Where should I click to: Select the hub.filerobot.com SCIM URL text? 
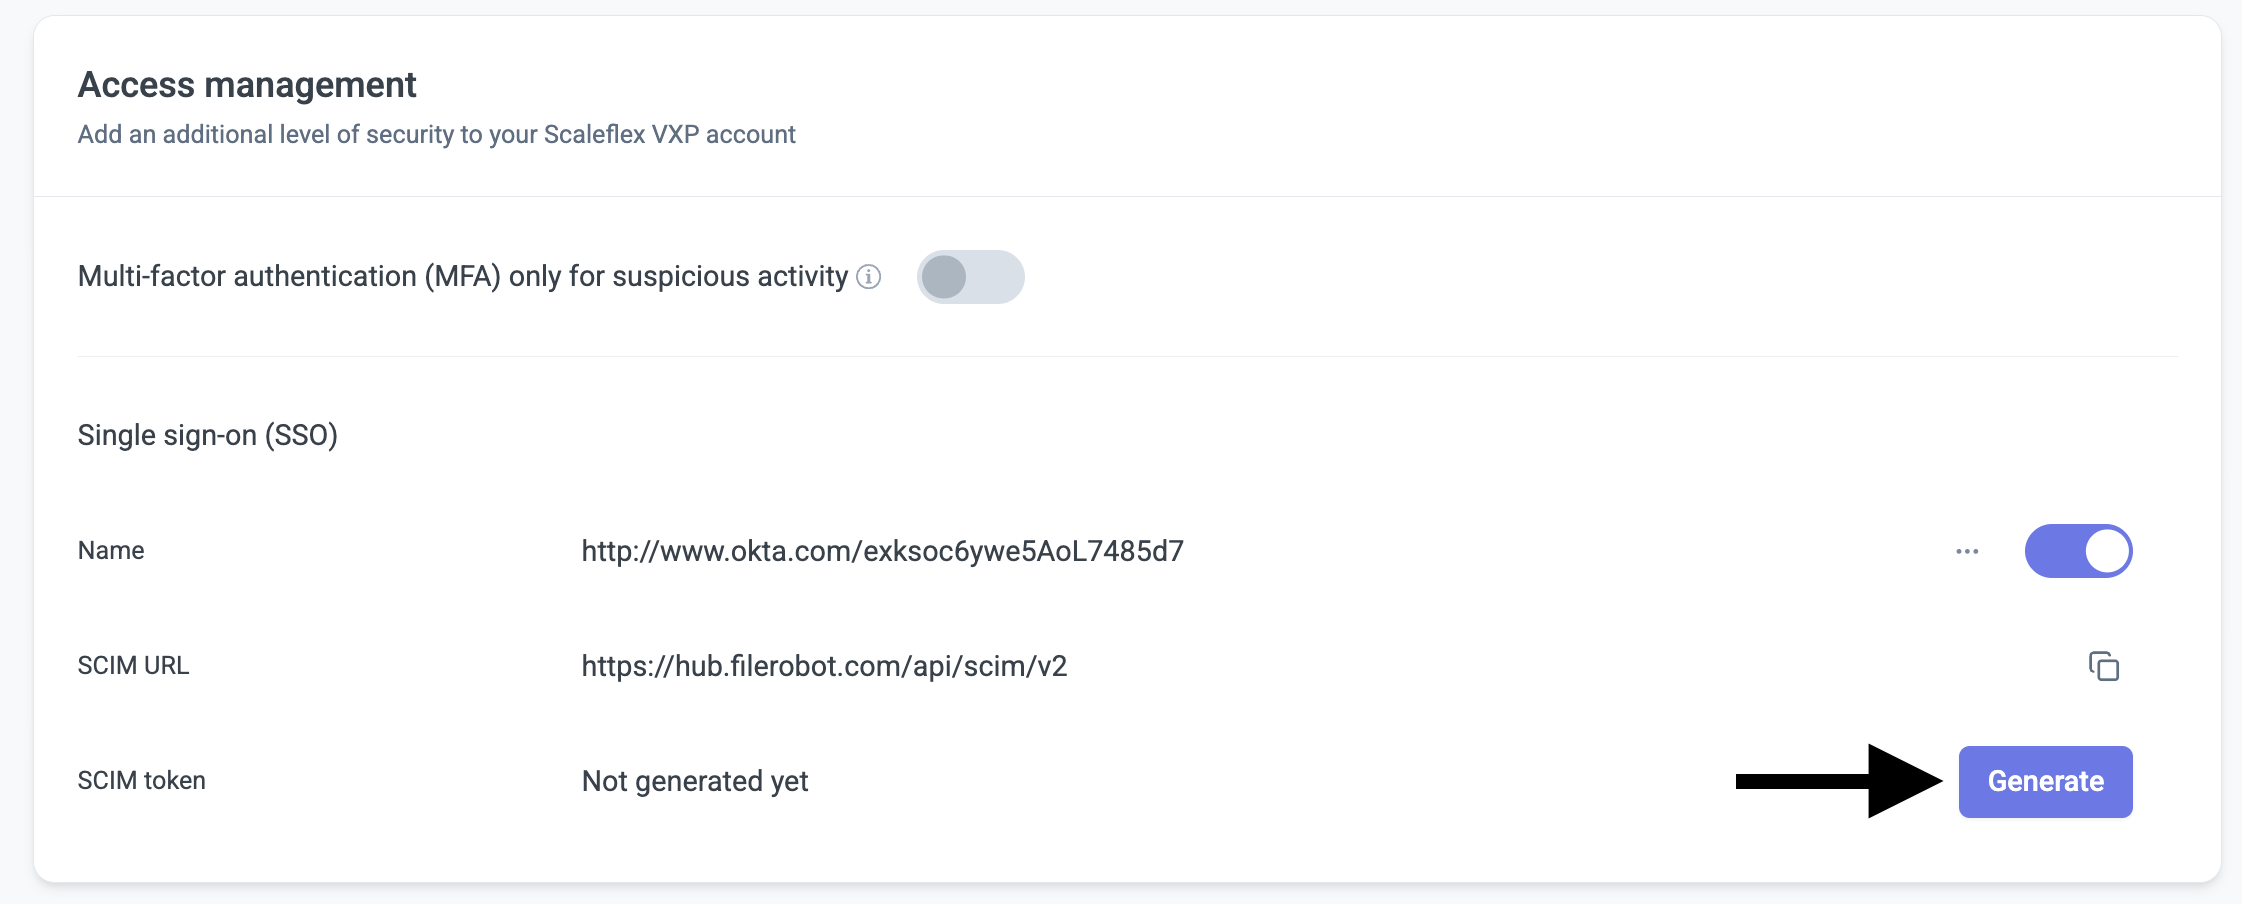pos(824,666)
